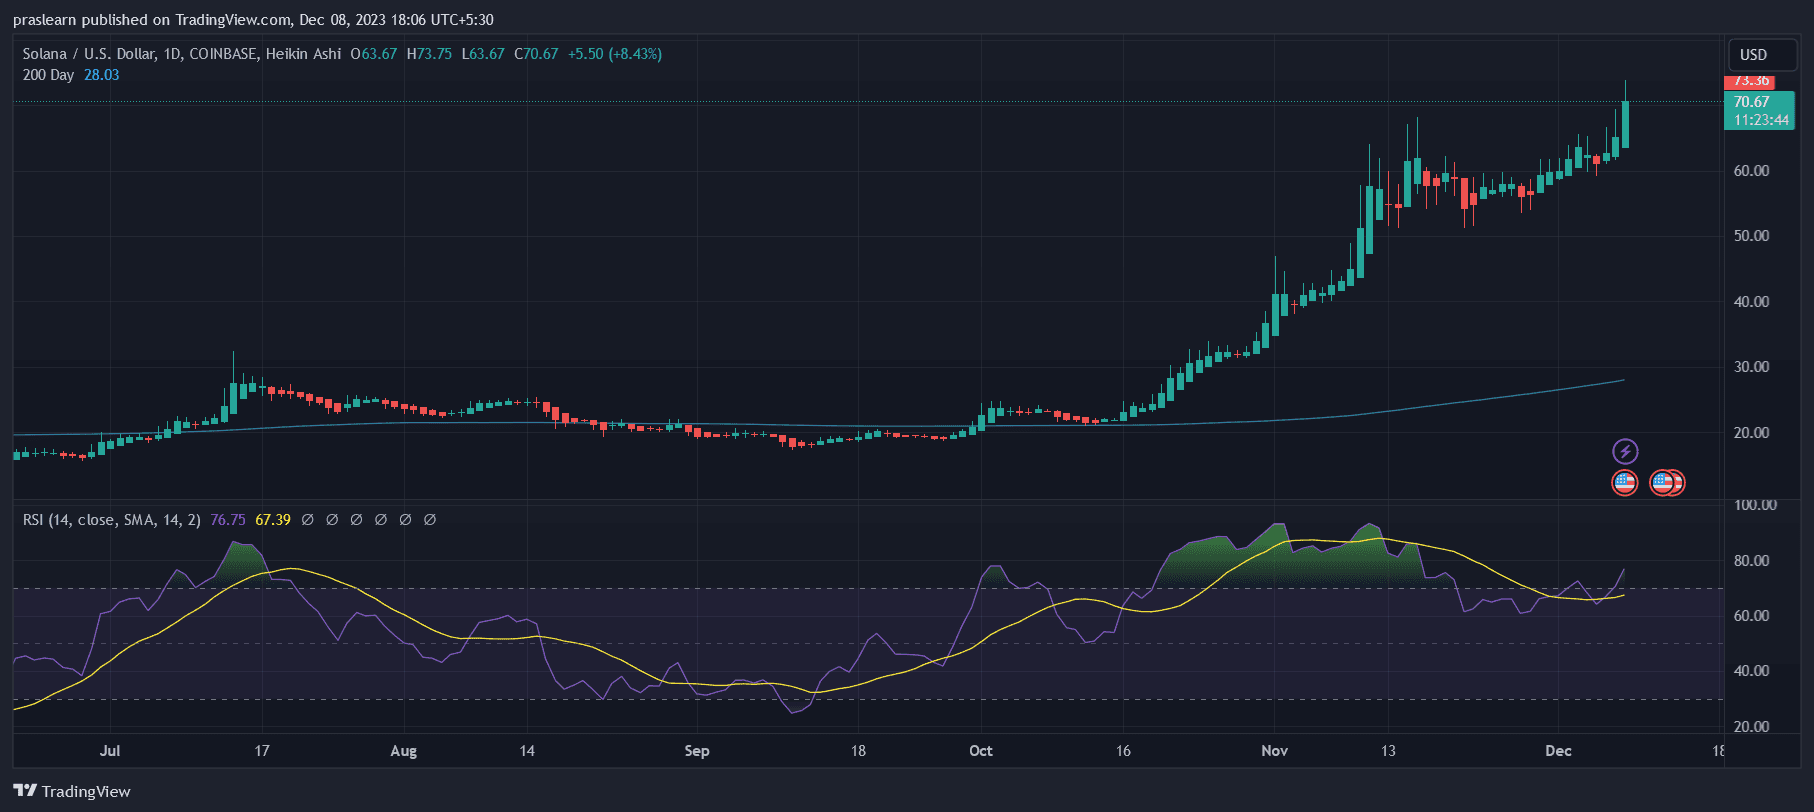
Task: Click the Oct label on the time axis
Action: point(980,751)
